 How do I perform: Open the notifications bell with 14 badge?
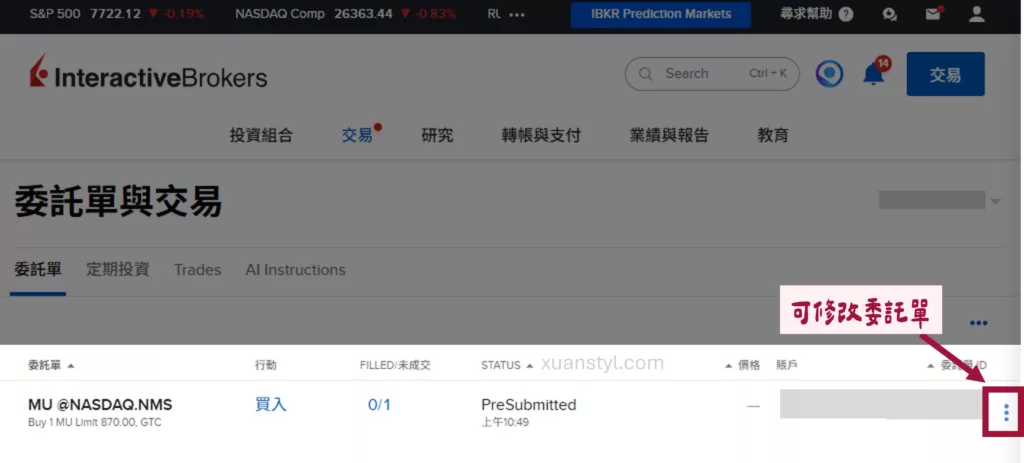coord(874,72)
